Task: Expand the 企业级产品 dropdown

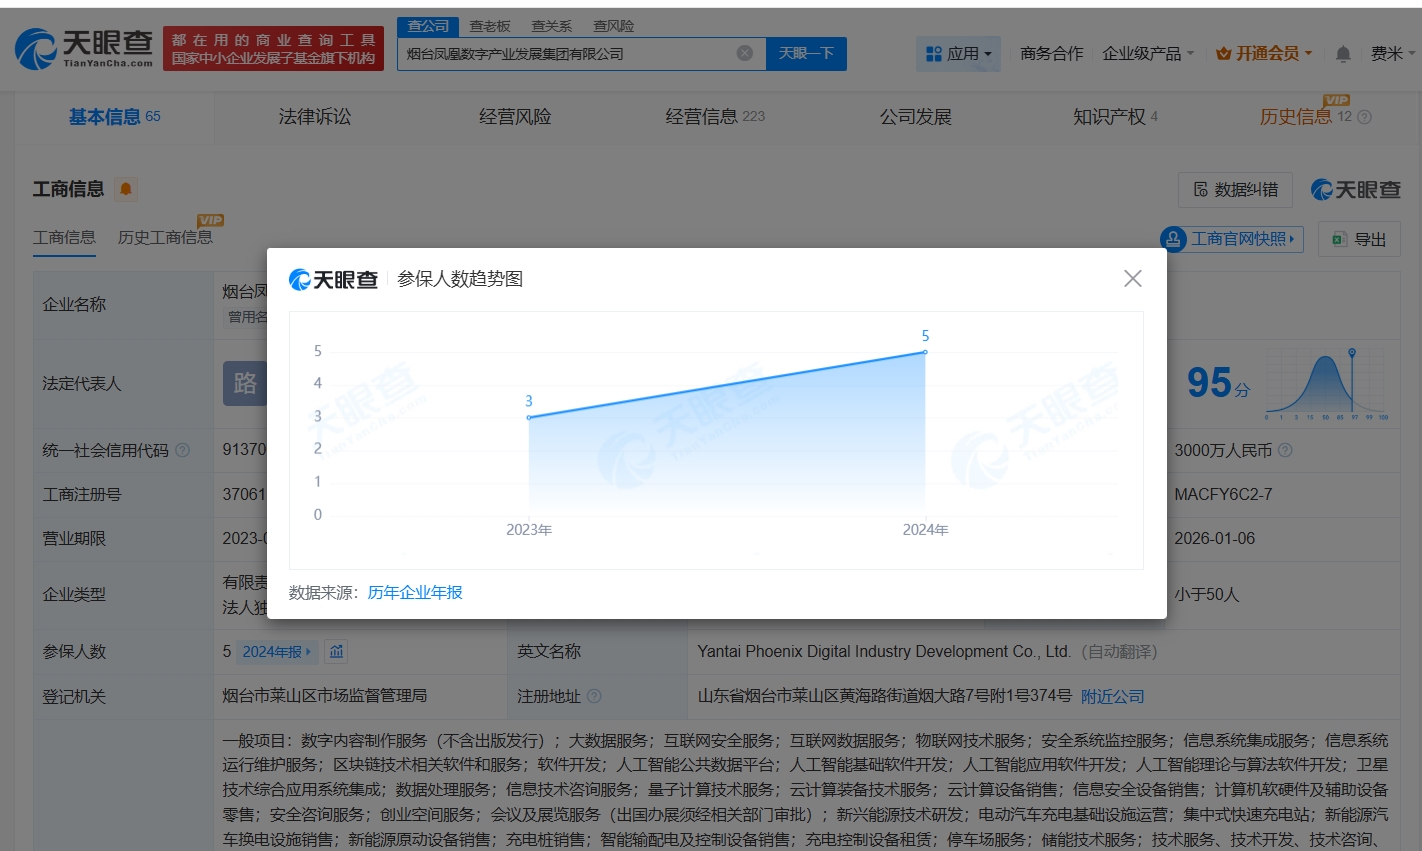Action: (1147, 54)
